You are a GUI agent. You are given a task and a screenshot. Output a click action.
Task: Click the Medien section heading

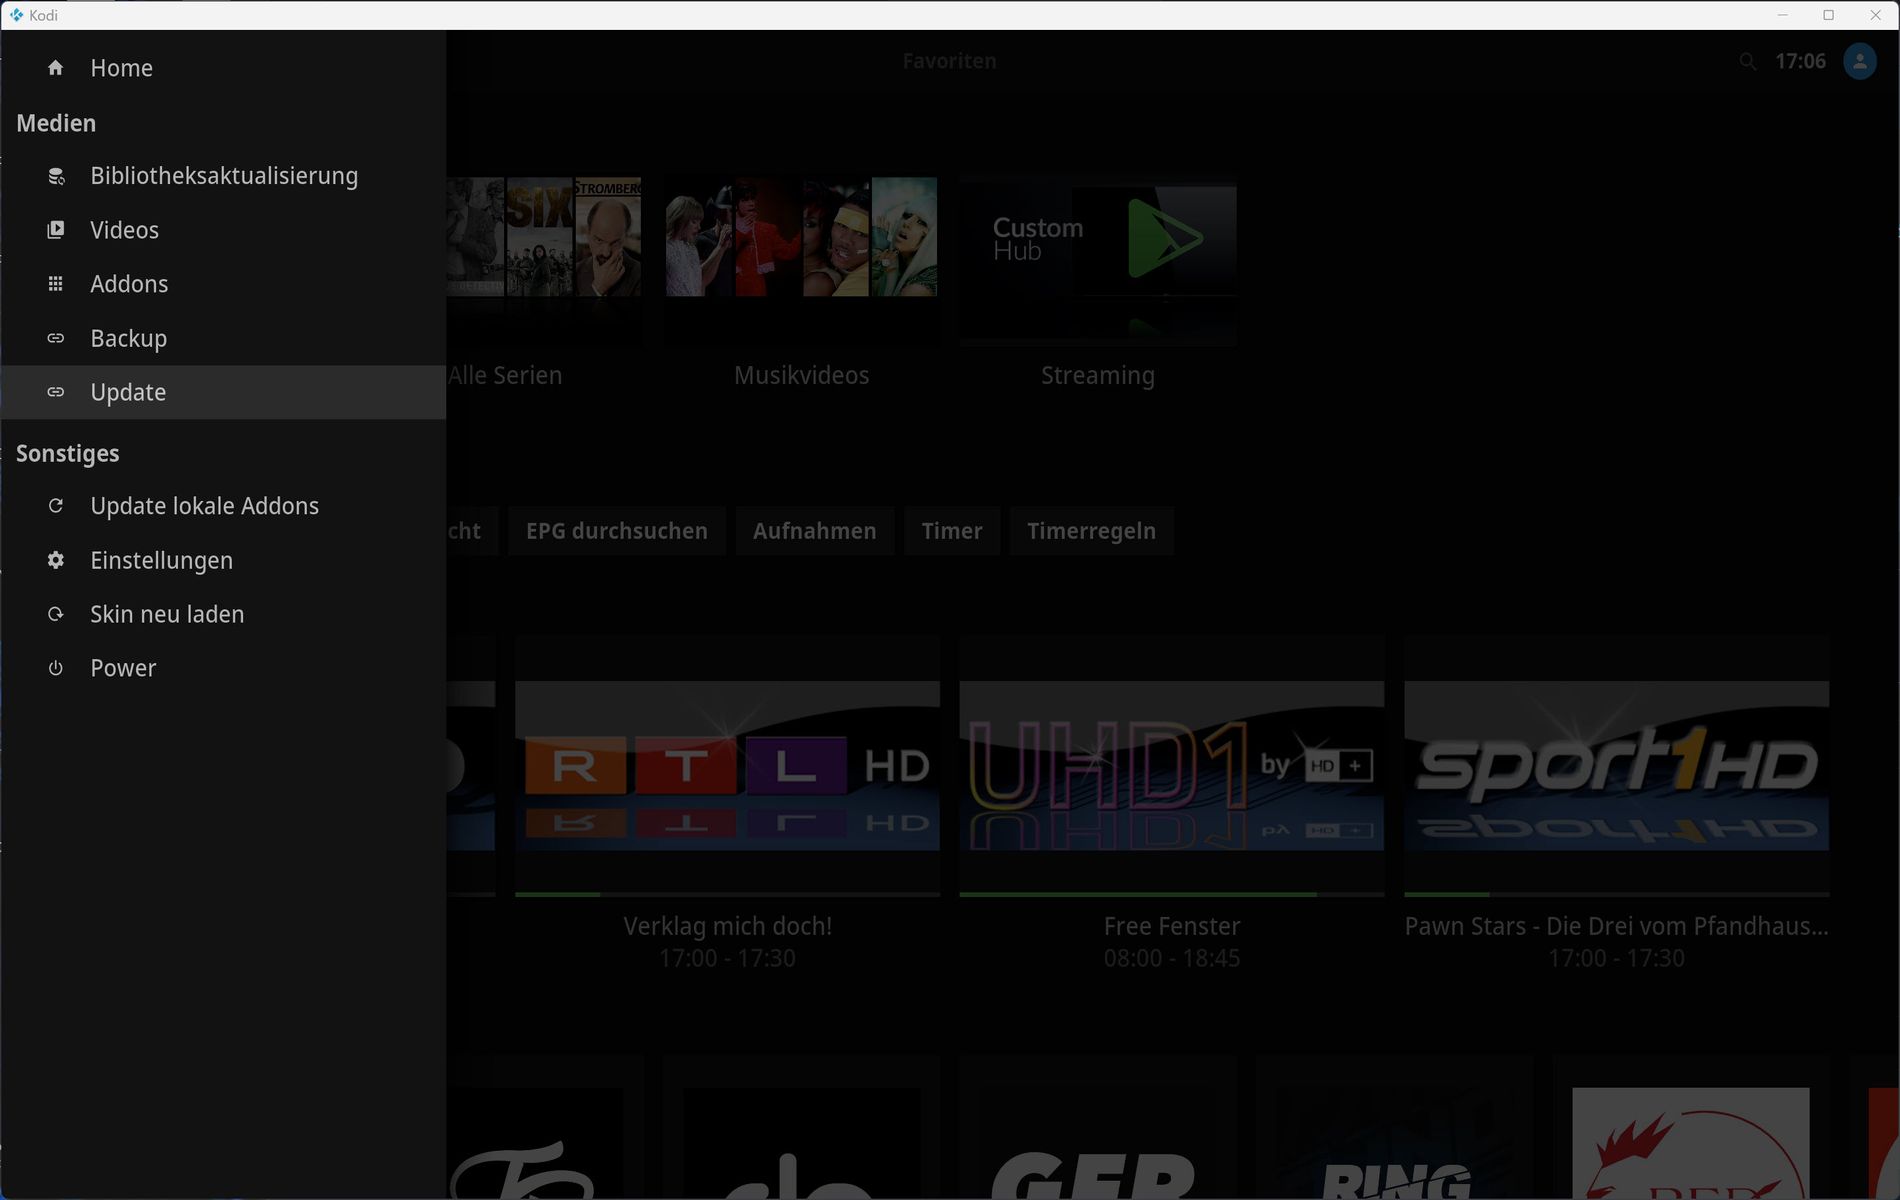coord(56,123)
